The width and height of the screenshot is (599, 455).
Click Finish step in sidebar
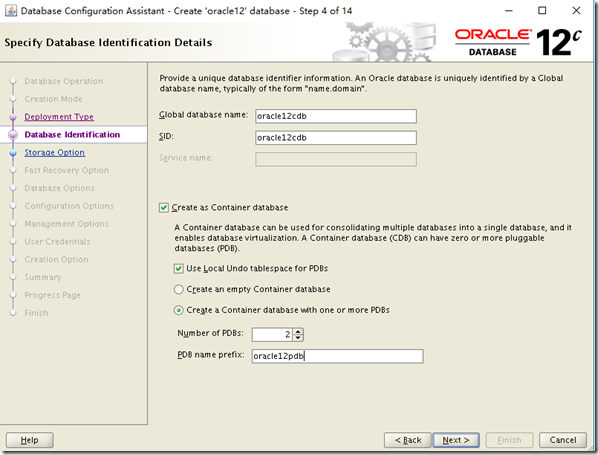tap(36, 313)
